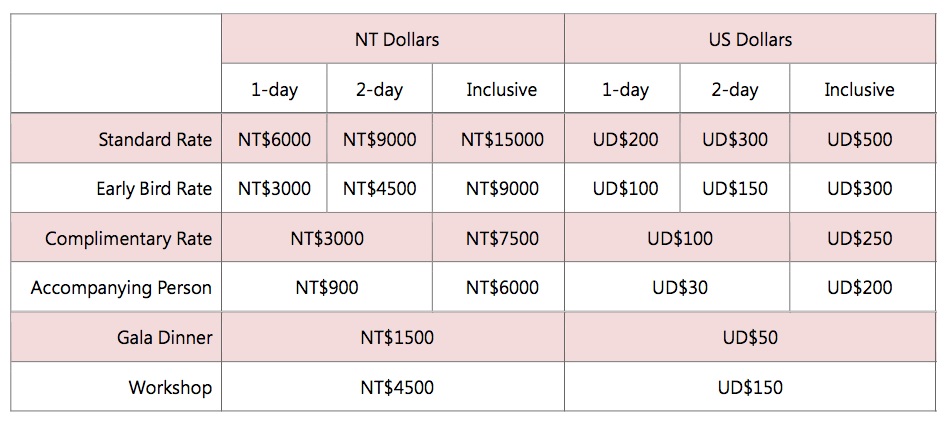Click the US Dollars header cell
The height and width of the screenshot is (433, 947).
click(x=750, y=39)
